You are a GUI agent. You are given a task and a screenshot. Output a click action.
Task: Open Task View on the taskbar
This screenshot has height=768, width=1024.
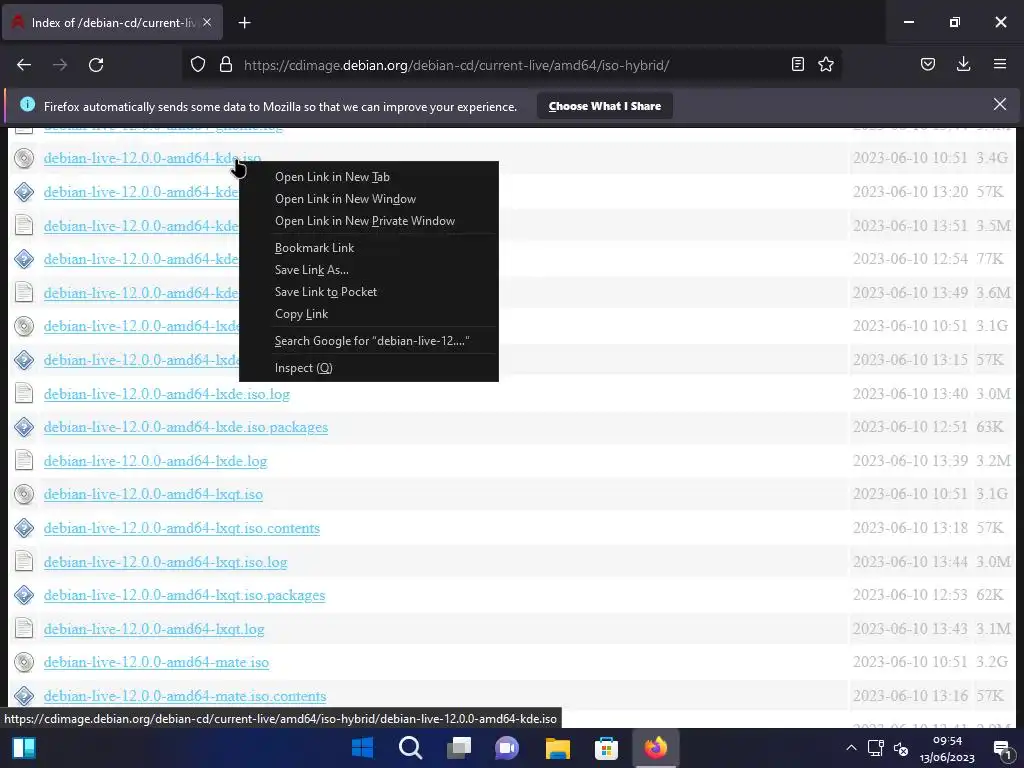coord(459,748)
